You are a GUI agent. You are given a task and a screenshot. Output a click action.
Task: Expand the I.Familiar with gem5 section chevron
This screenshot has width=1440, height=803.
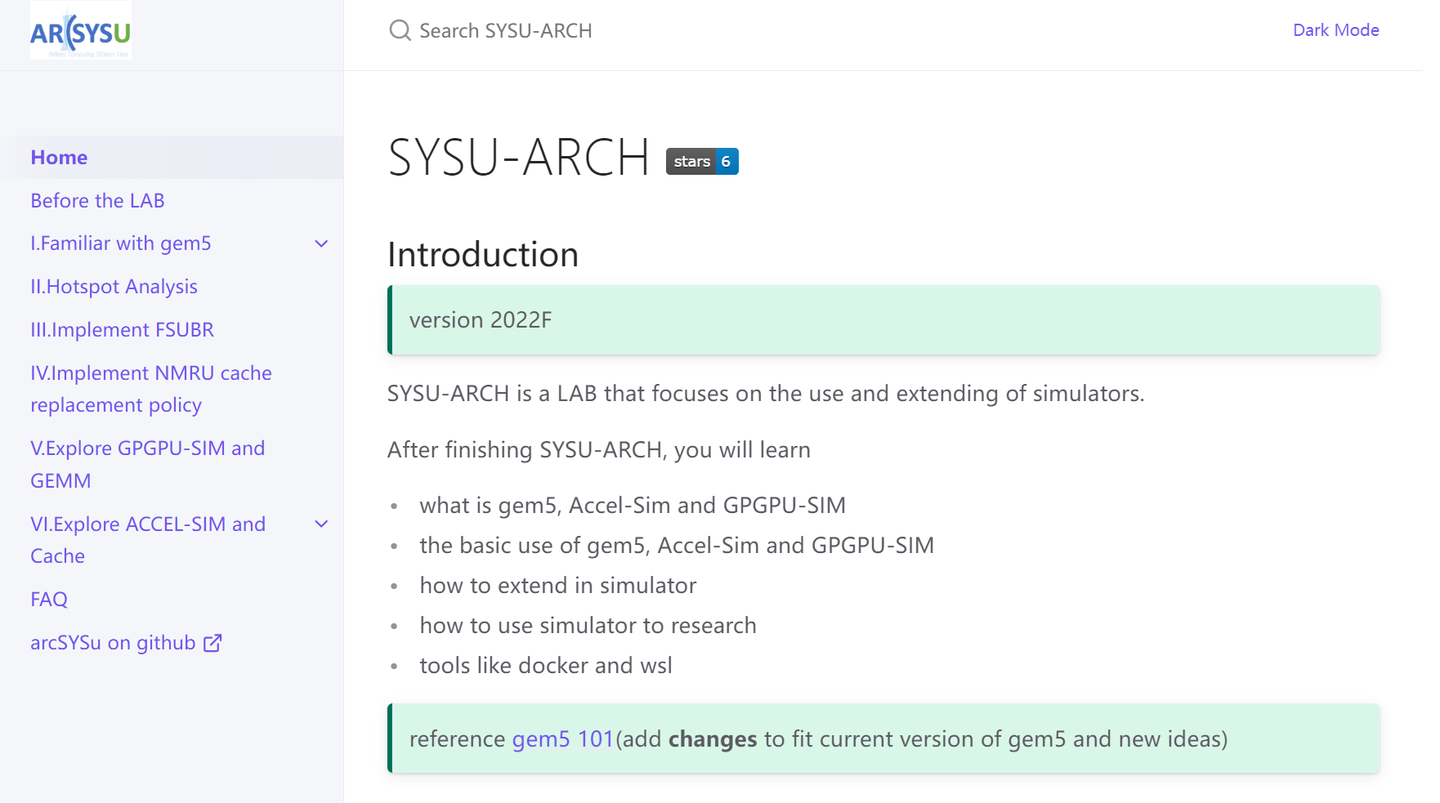pyautogui.click(x=321, y=244)
